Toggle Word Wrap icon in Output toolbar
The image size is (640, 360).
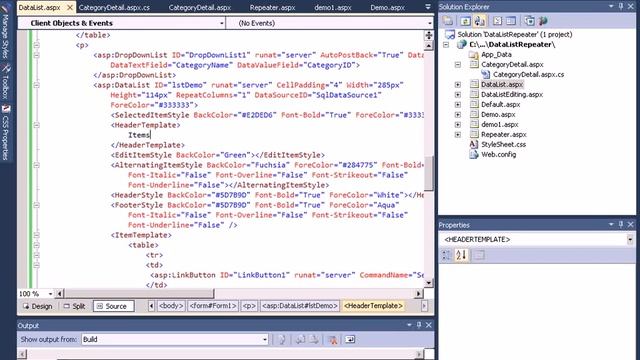[350, 340]
